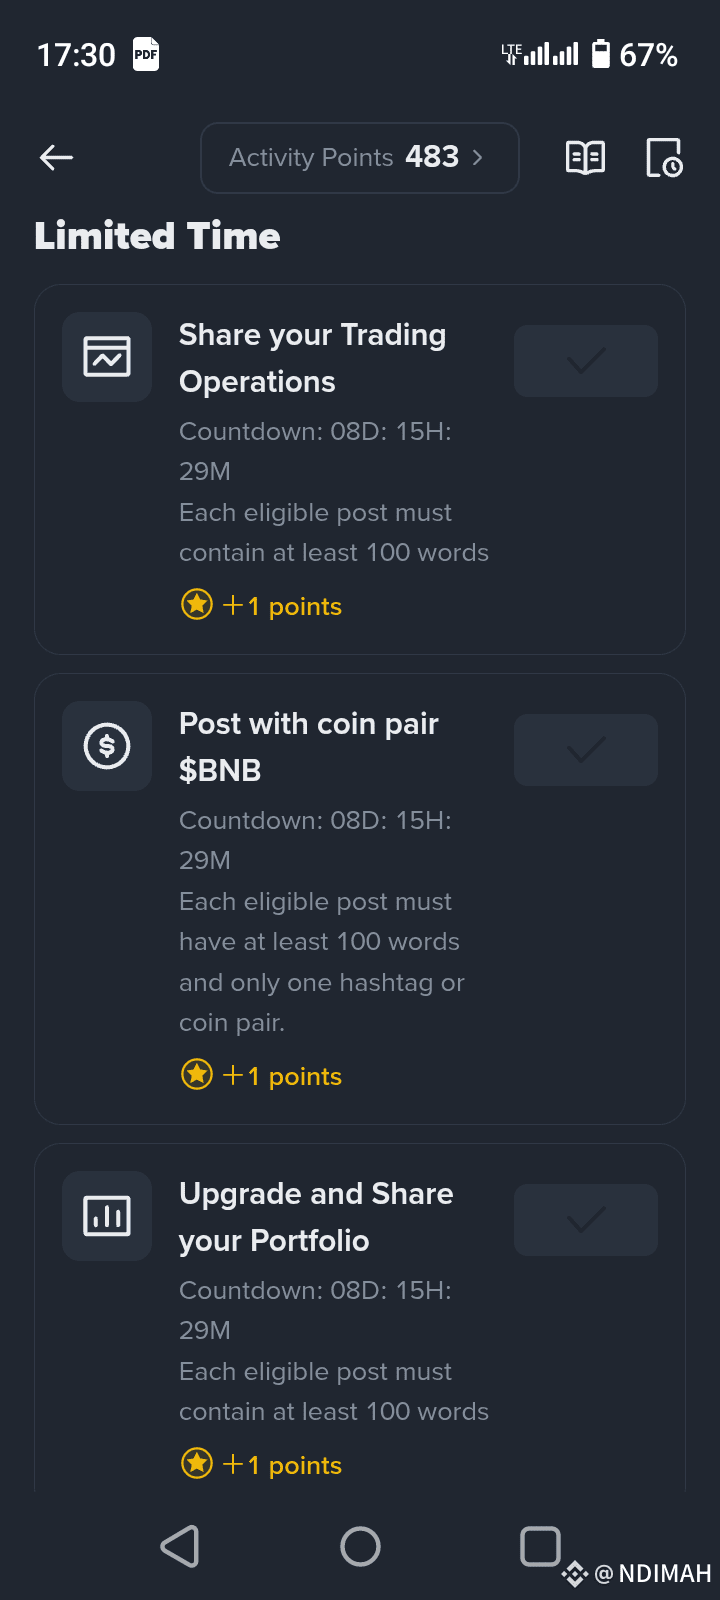The width and height of the screenshot is (720, 1600).
Task: Check off Share your Trading Operations task
Action: [586, 361]
